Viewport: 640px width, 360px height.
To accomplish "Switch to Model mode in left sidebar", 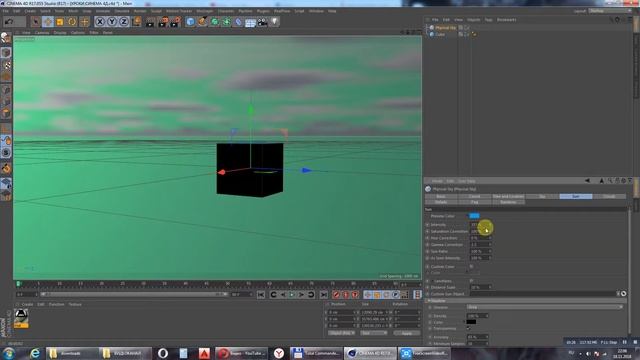I will pos(6,52).
